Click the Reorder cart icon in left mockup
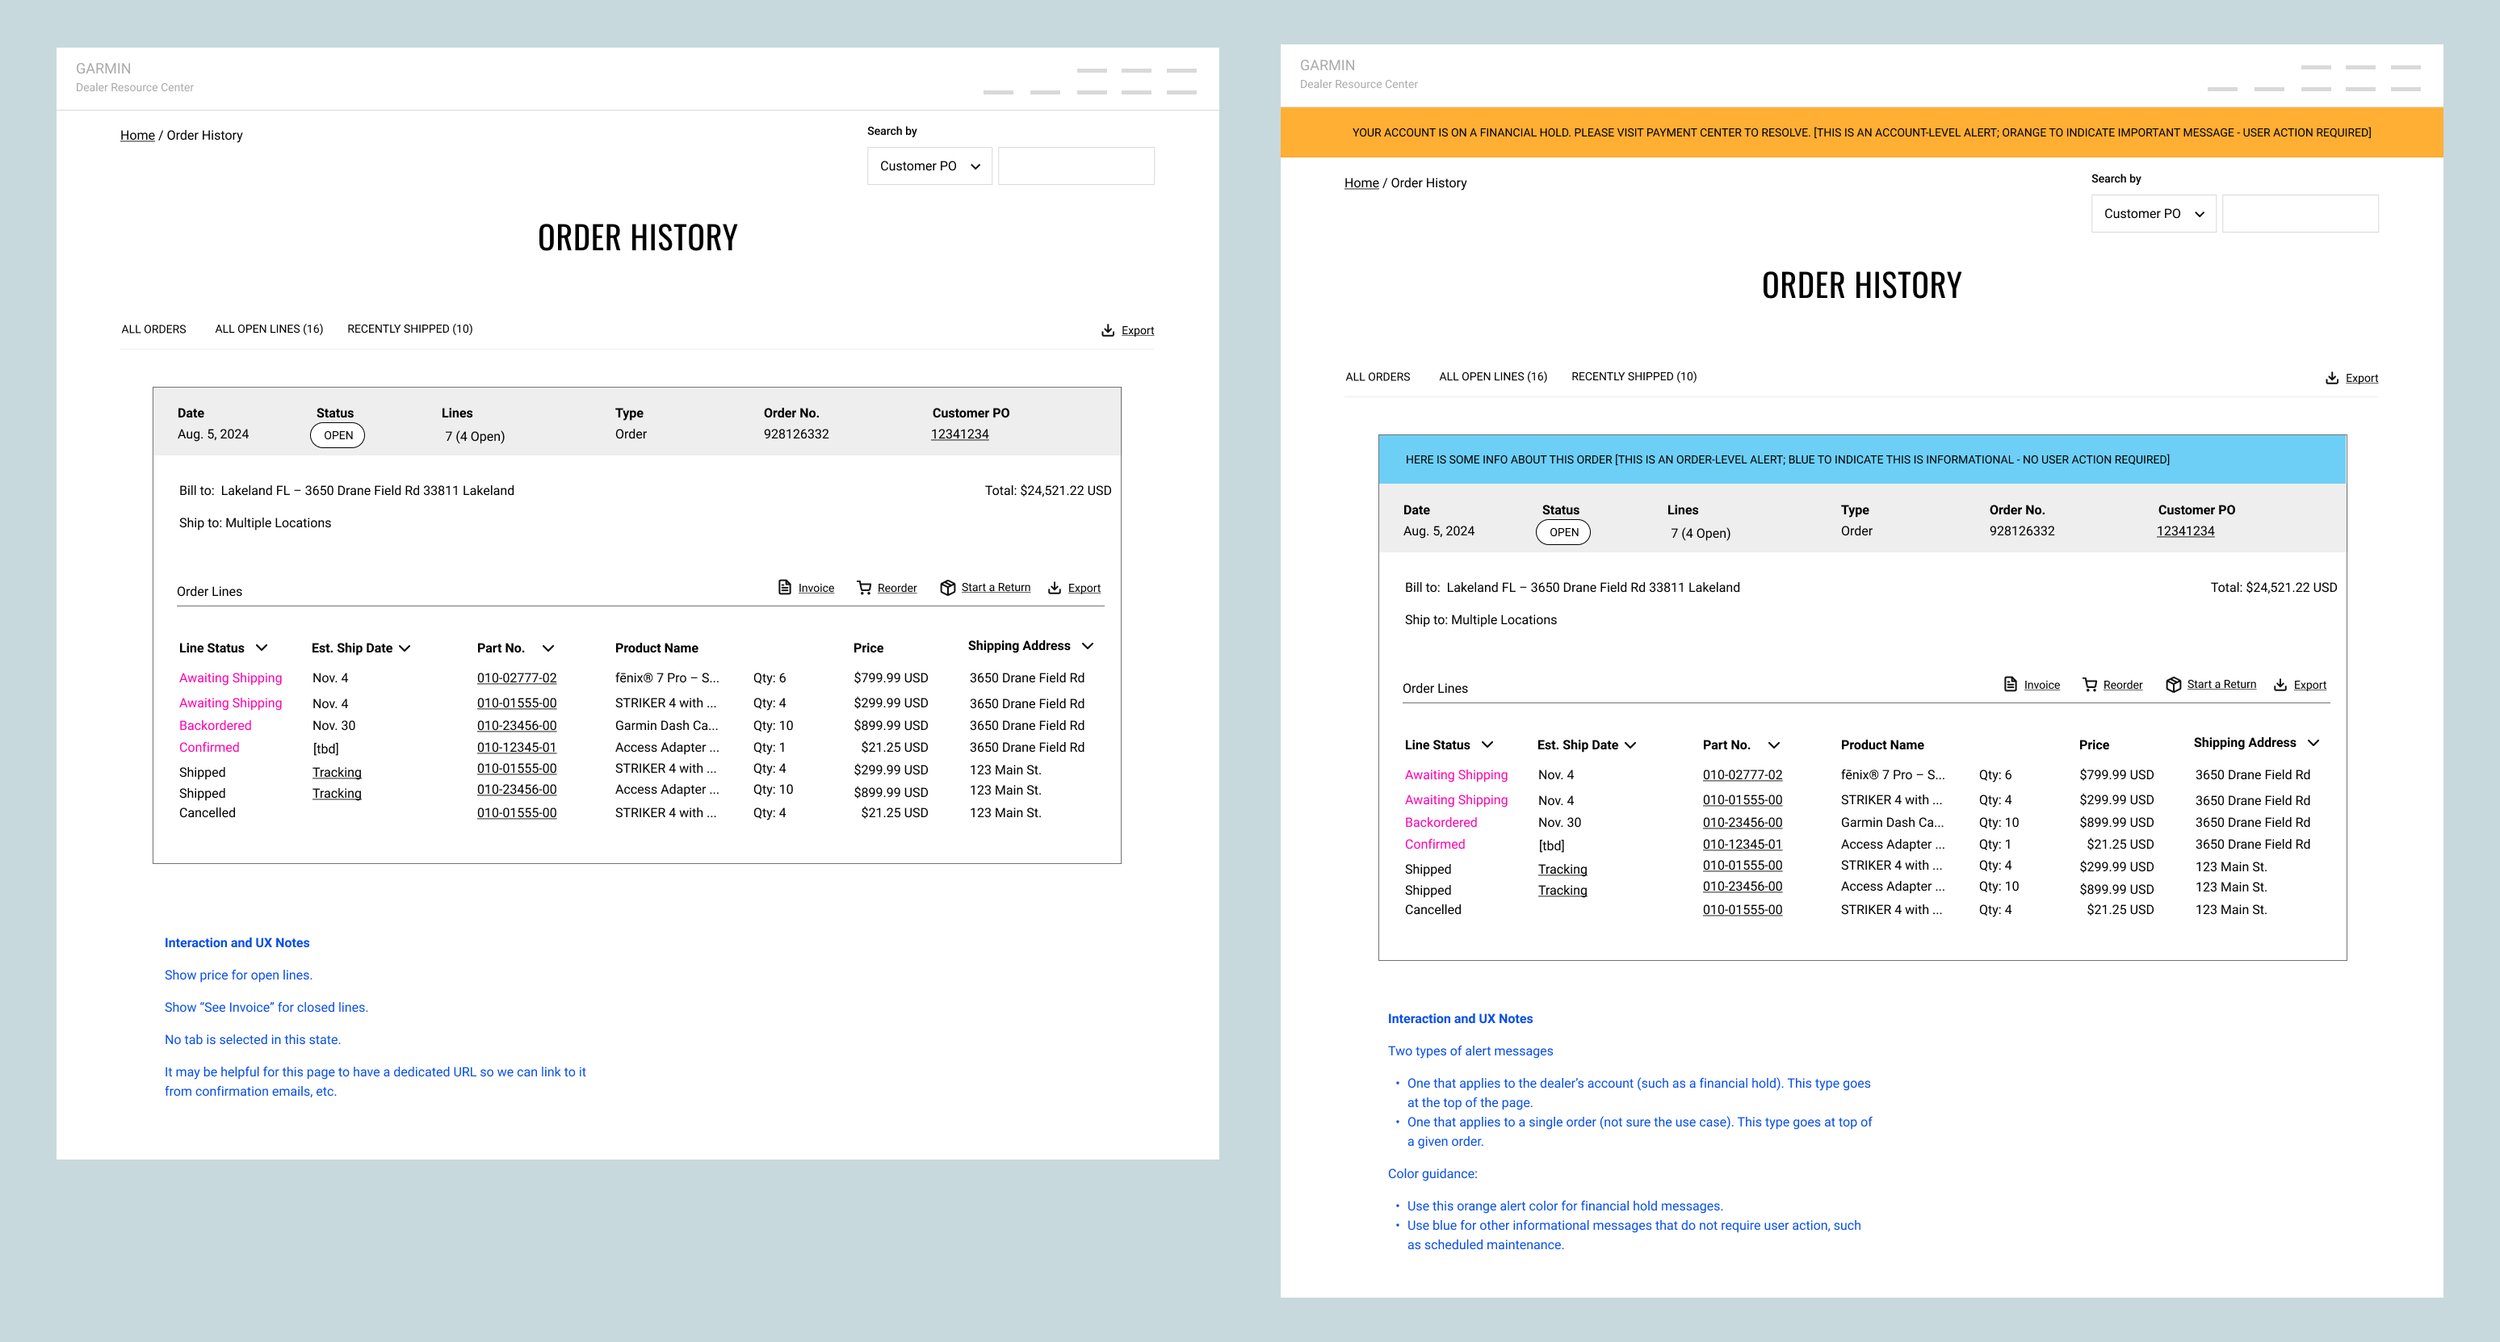This screenshot has width=2500, height=1342. [x=864, y=588]
